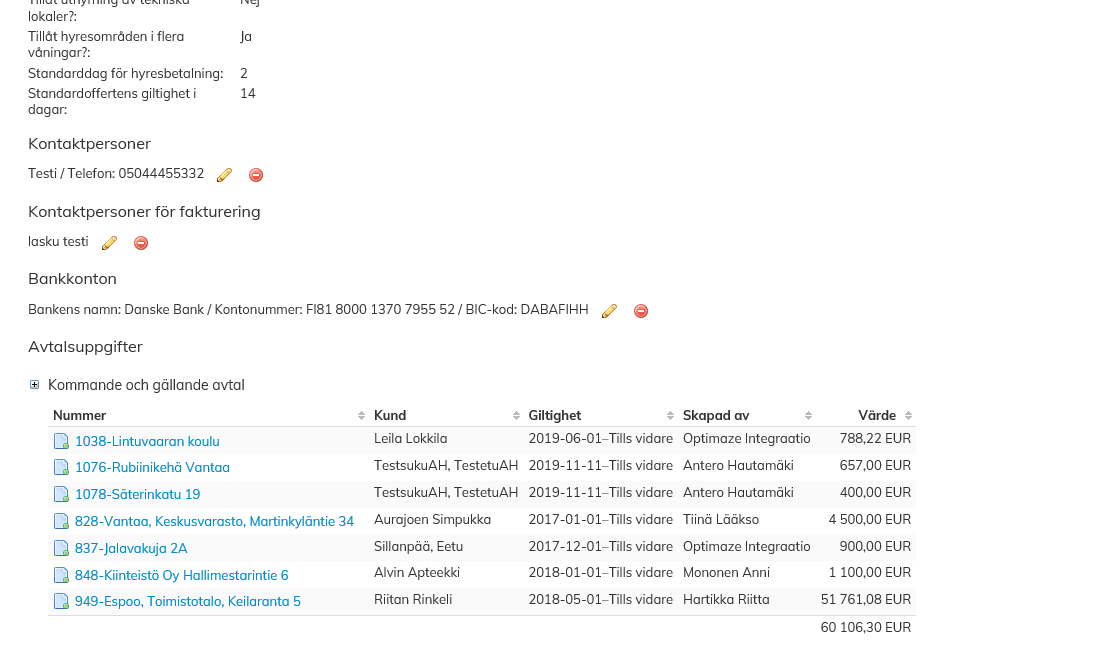Collapse Kommande och gällande avtal section
Image resolution: width=1104 pixels, height=655 pixels.
35,385
